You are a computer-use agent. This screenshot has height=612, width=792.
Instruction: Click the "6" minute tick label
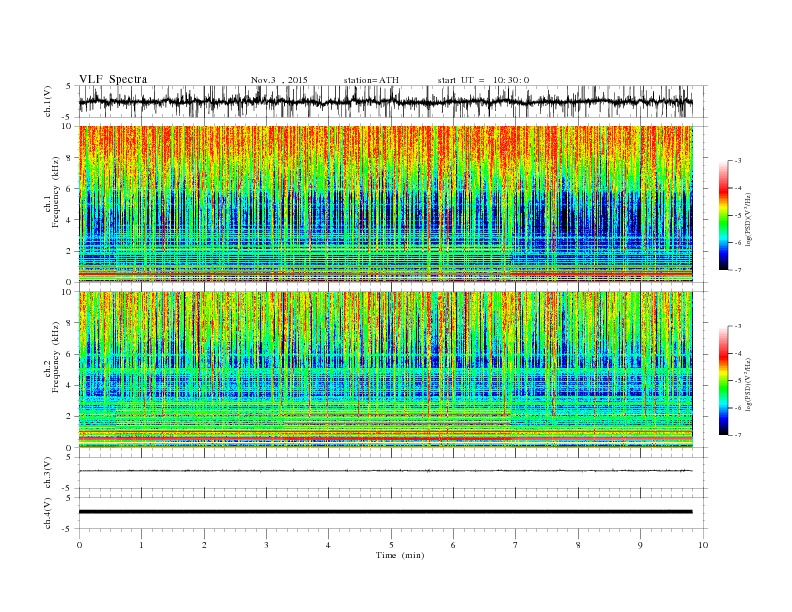pyautogui.click(x=453, y=545)
